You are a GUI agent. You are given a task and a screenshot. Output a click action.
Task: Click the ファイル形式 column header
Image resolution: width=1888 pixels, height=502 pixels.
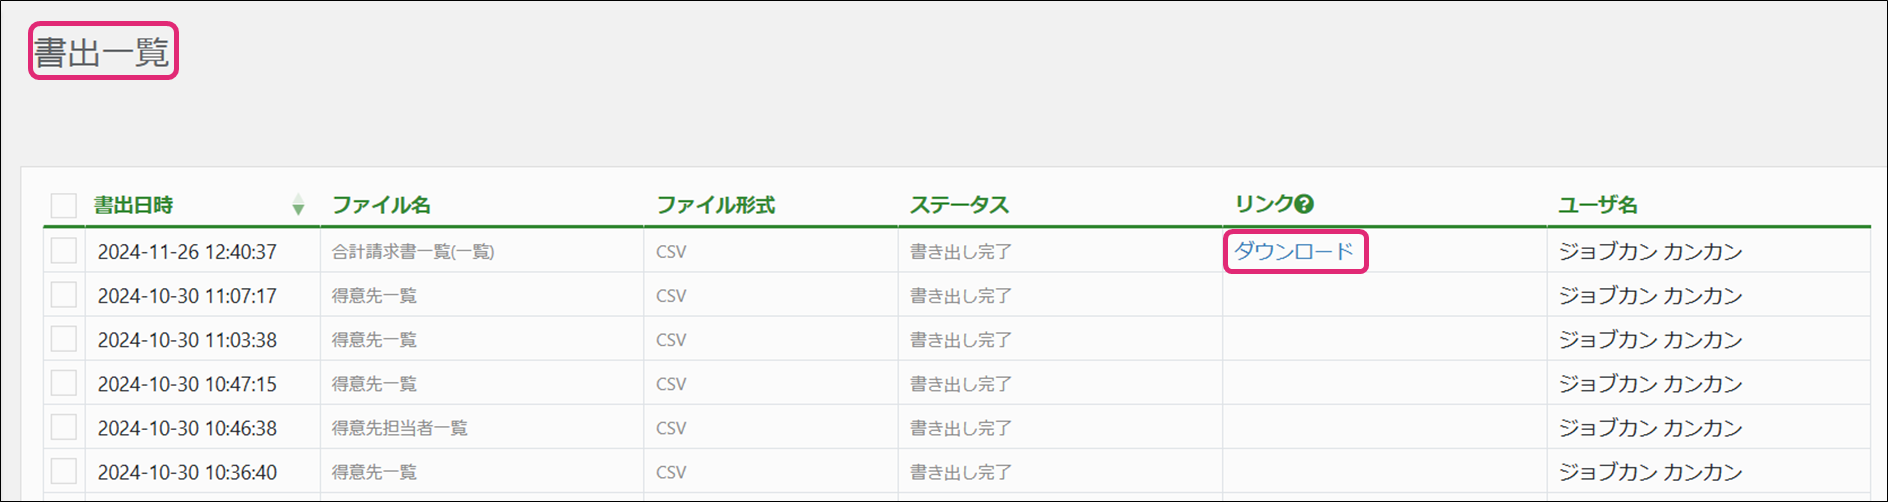click(x=715, y=205)
